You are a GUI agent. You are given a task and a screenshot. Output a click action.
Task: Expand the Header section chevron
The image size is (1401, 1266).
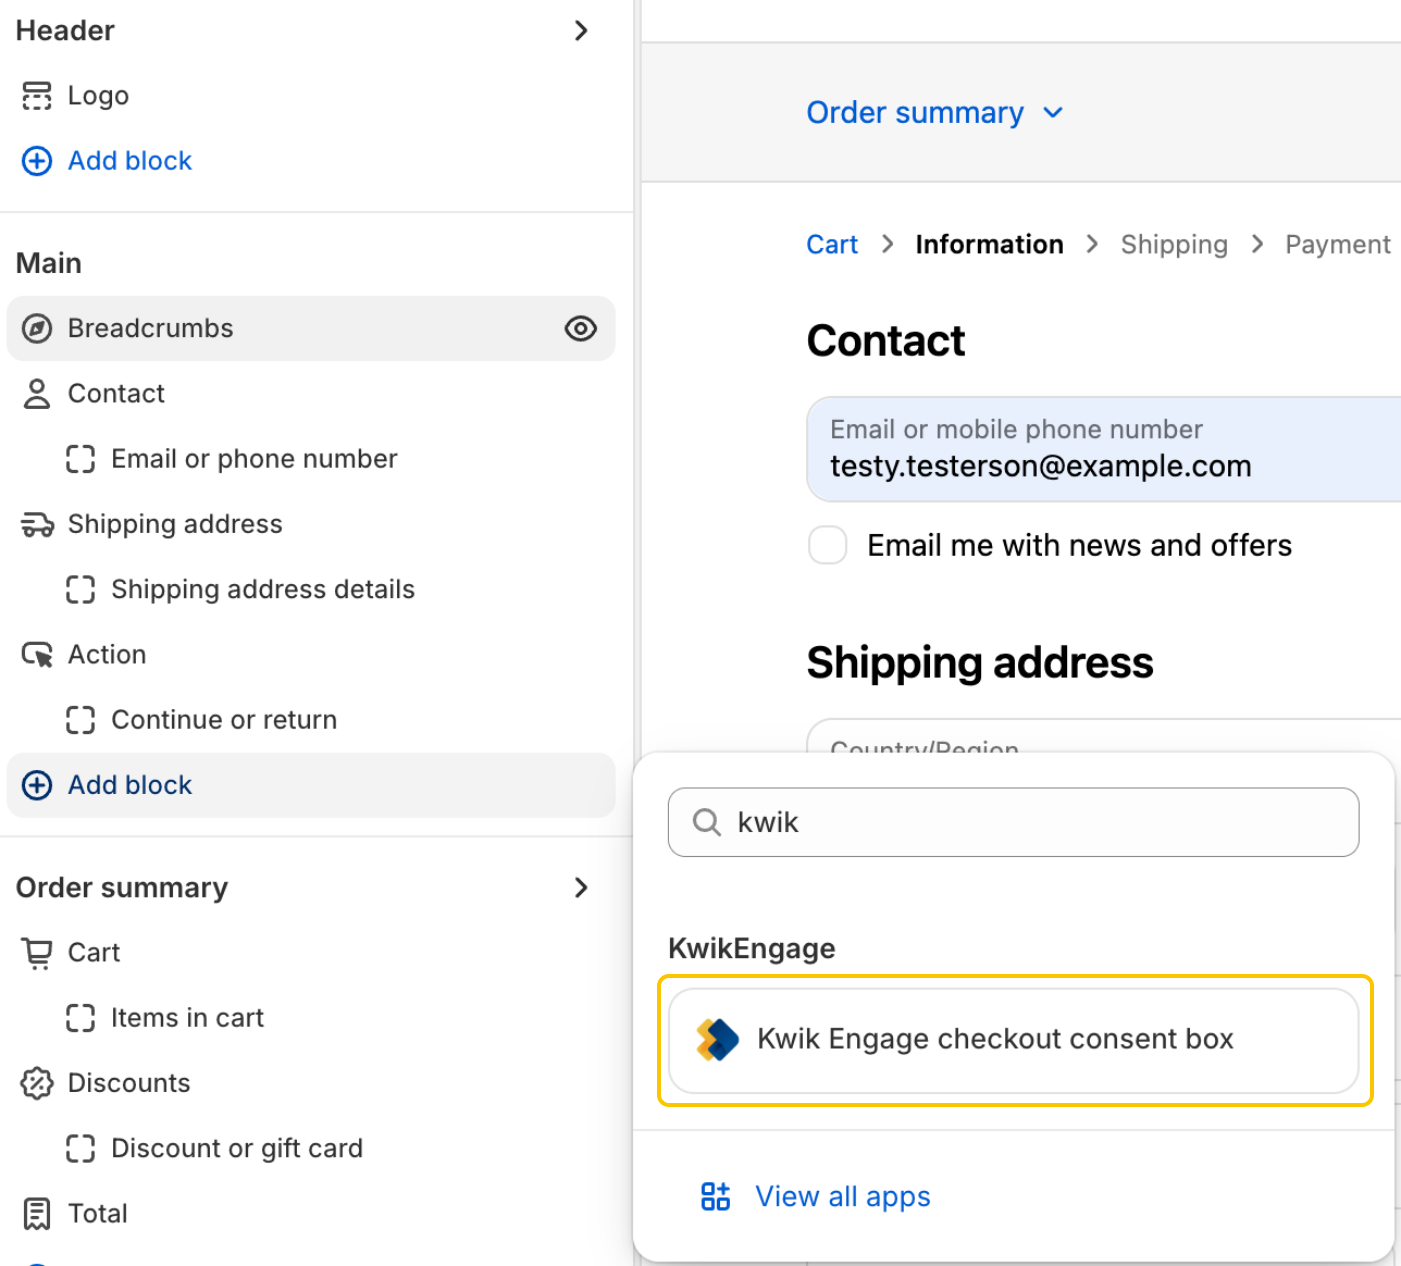(581, 30)
